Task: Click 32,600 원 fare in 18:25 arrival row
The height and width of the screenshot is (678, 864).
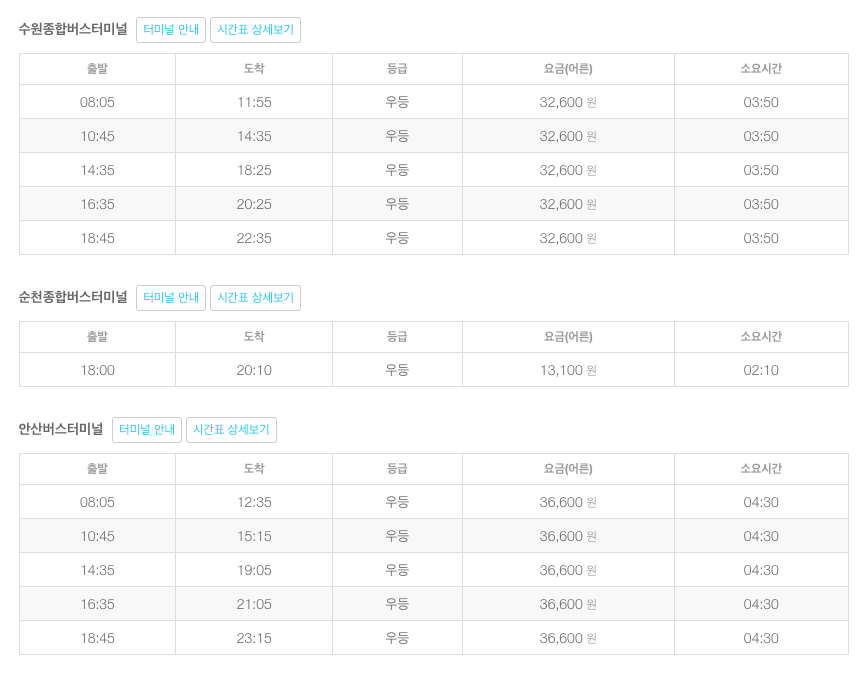Action: pyautogui.click(x=568, y=170)
